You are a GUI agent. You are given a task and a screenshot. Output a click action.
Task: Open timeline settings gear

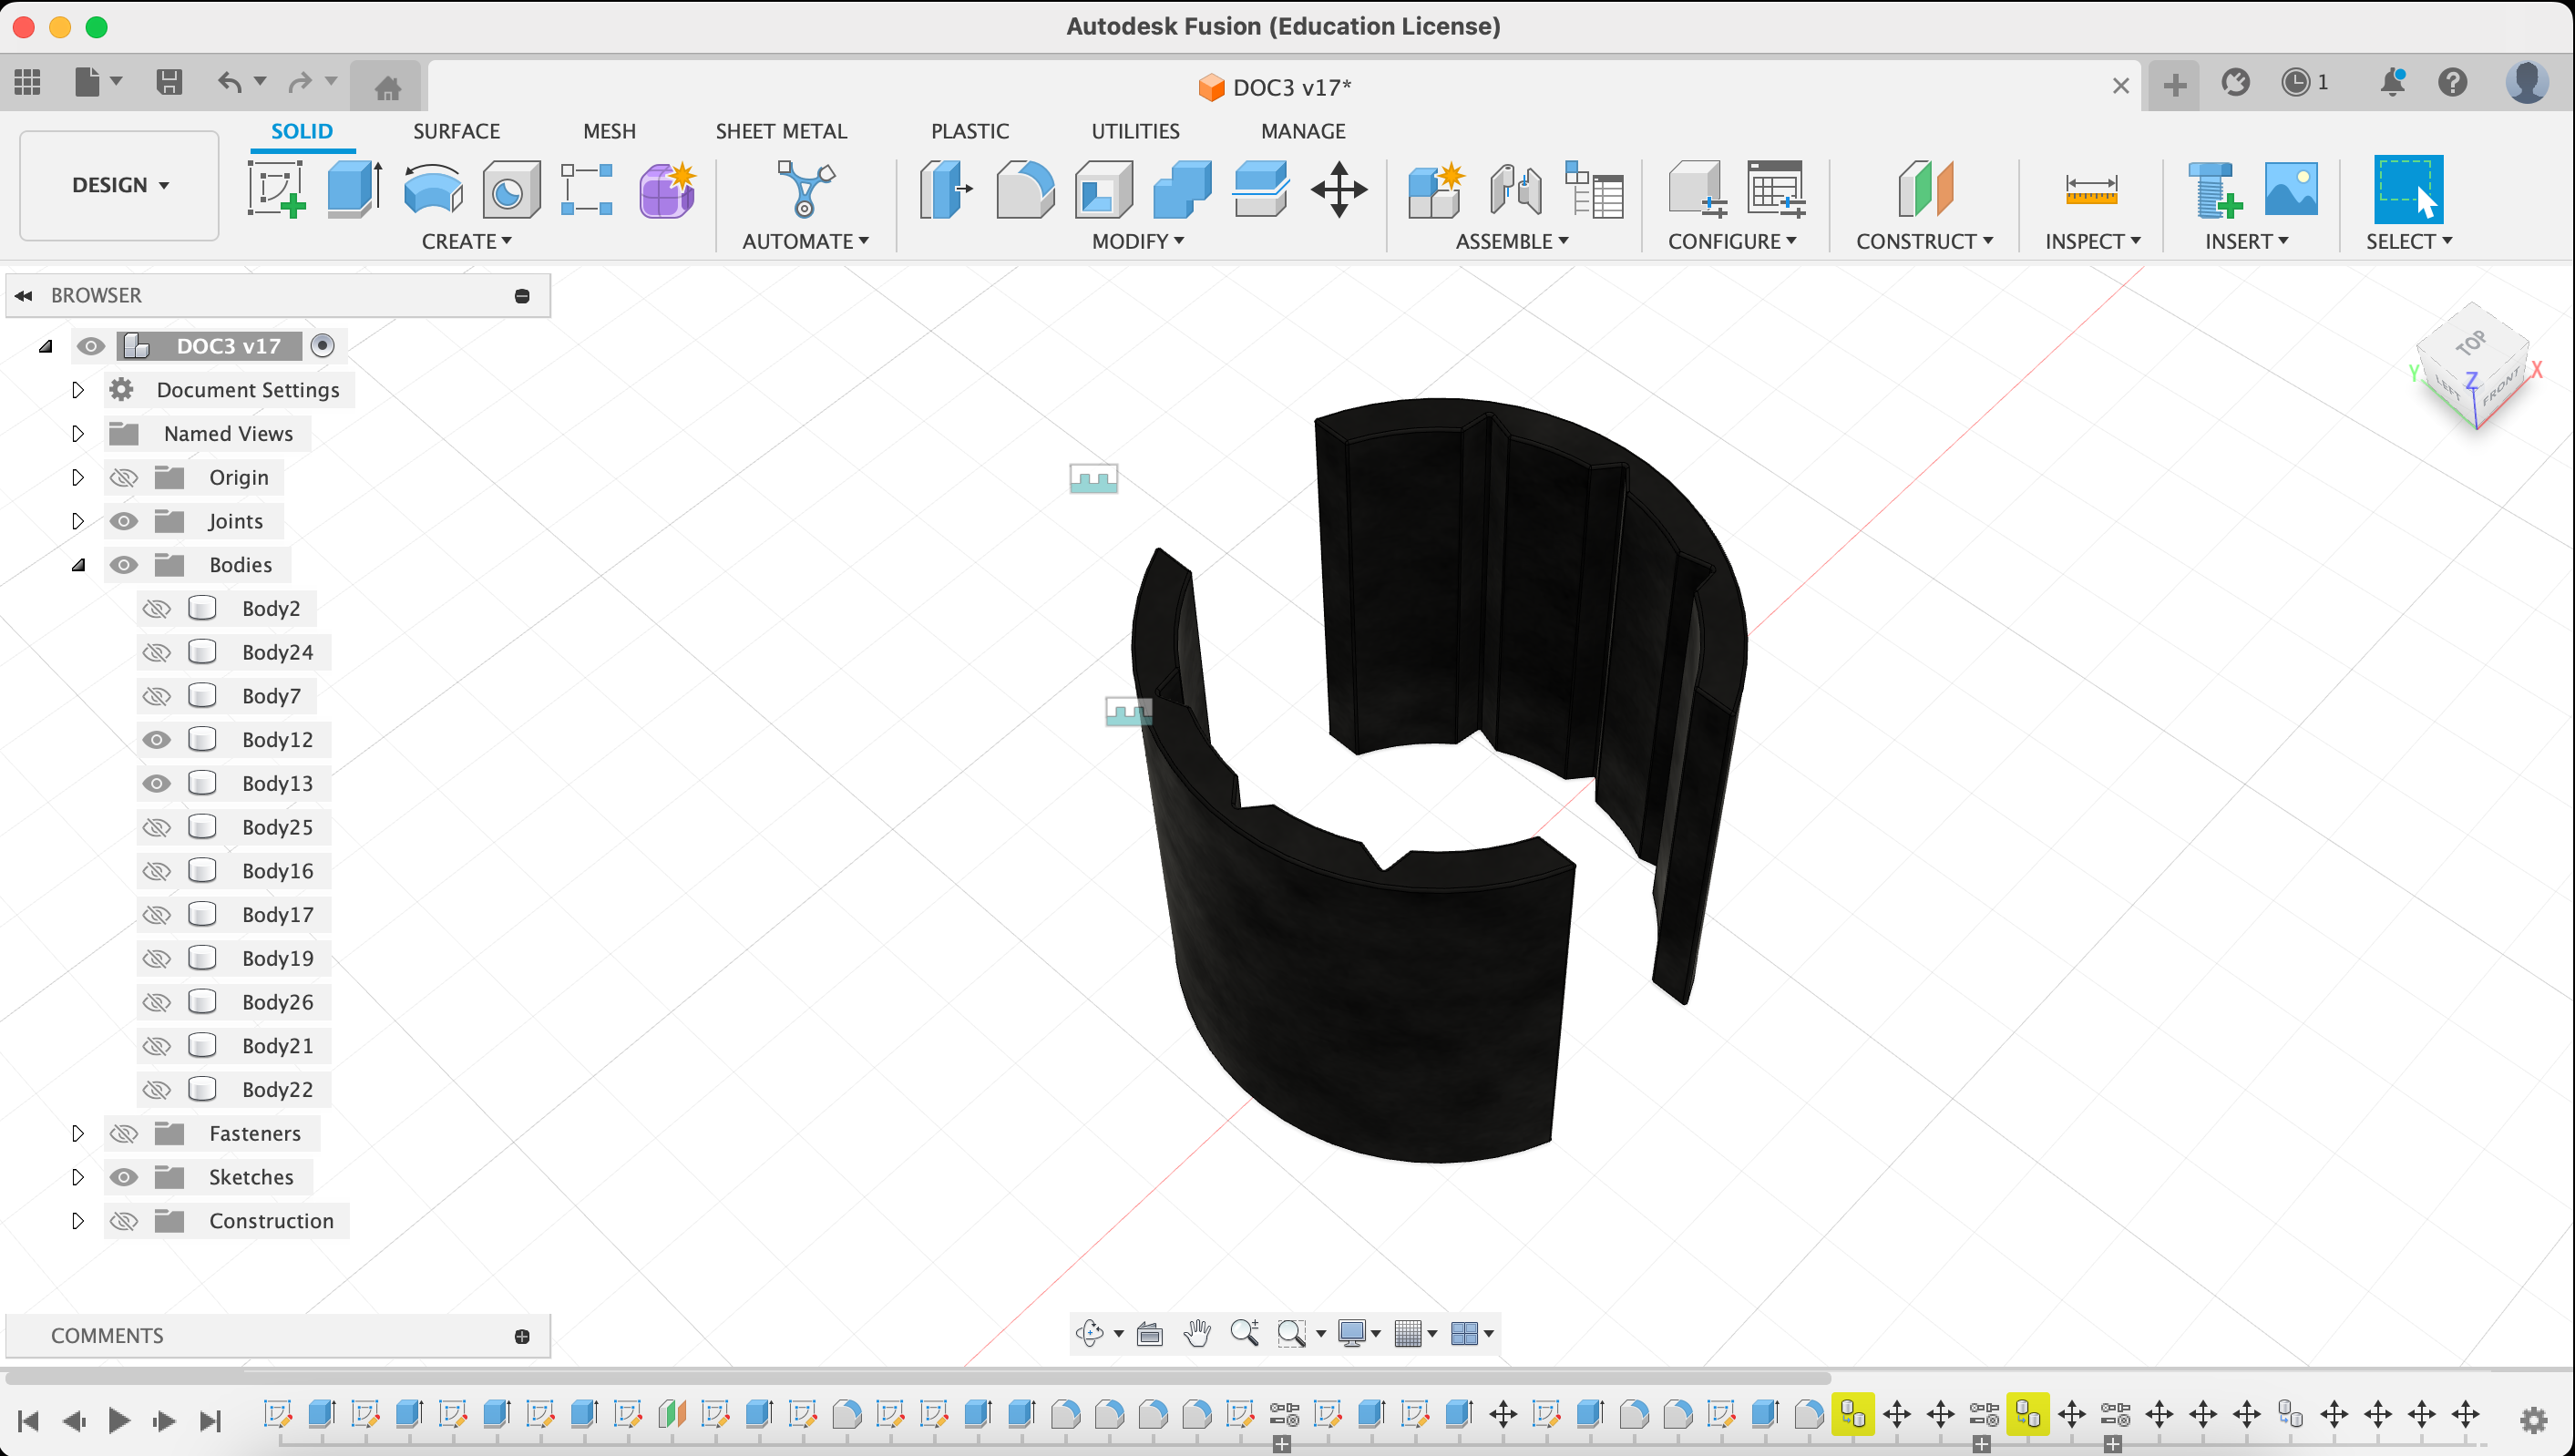[x=2533, y=1419]
